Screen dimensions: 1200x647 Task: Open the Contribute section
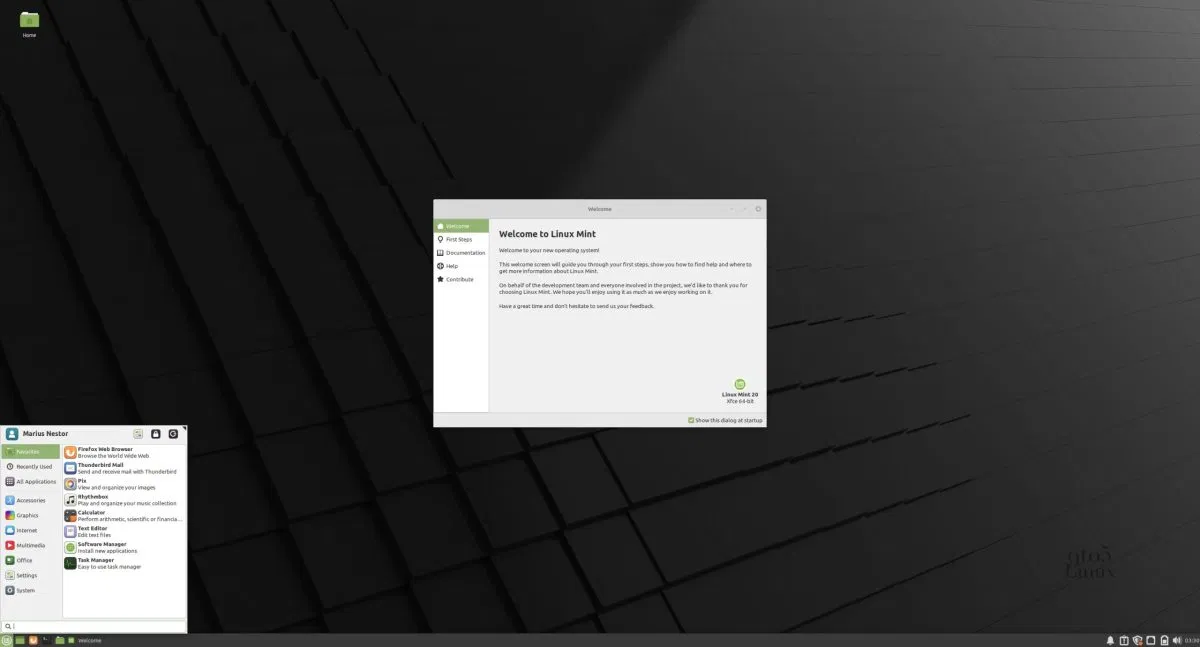(x=461, y=279)
